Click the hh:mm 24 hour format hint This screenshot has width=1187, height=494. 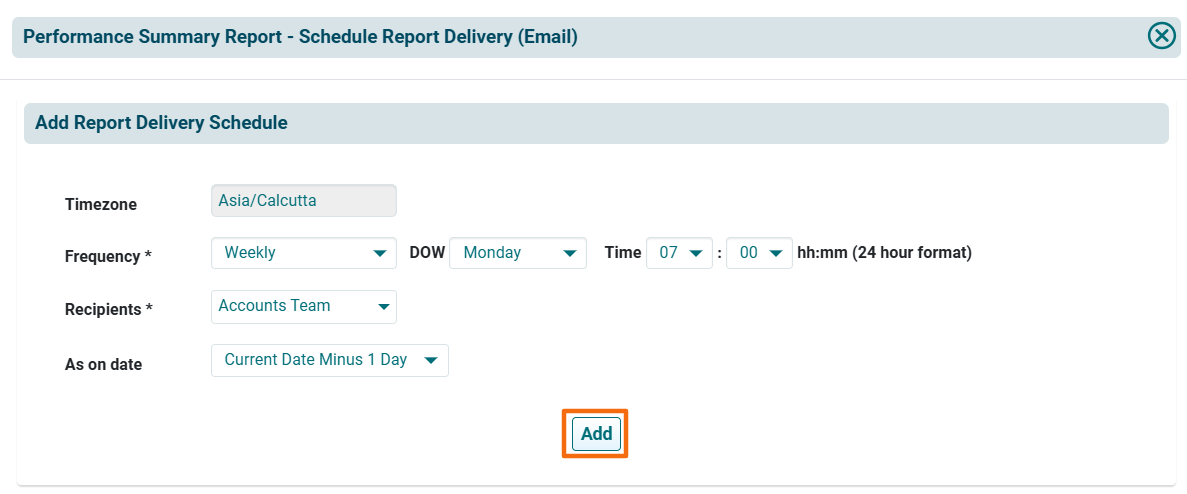pos(884,253)
